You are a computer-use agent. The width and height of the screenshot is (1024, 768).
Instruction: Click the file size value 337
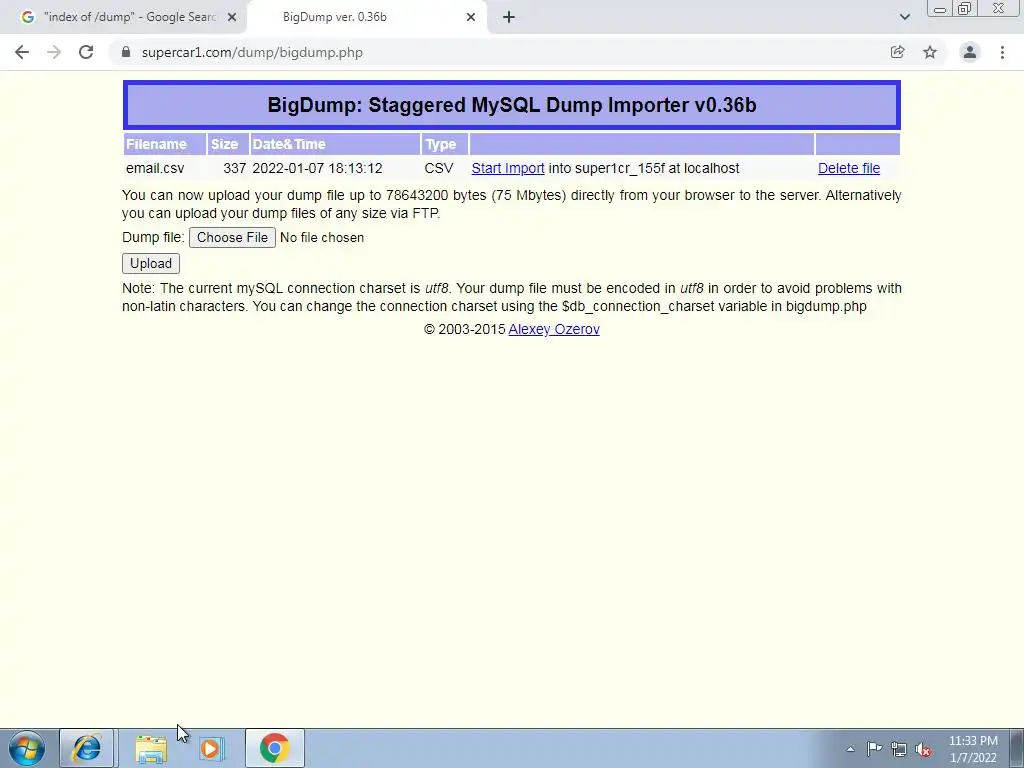click(234, 168)
